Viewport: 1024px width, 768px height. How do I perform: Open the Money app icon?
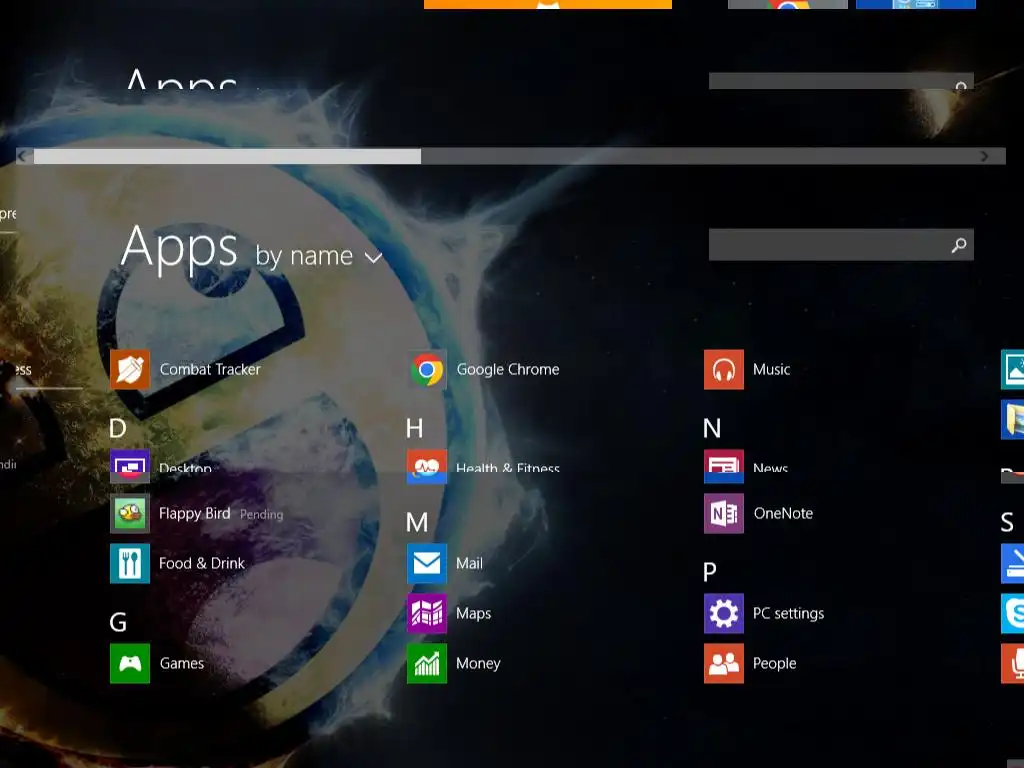[427, 663]
